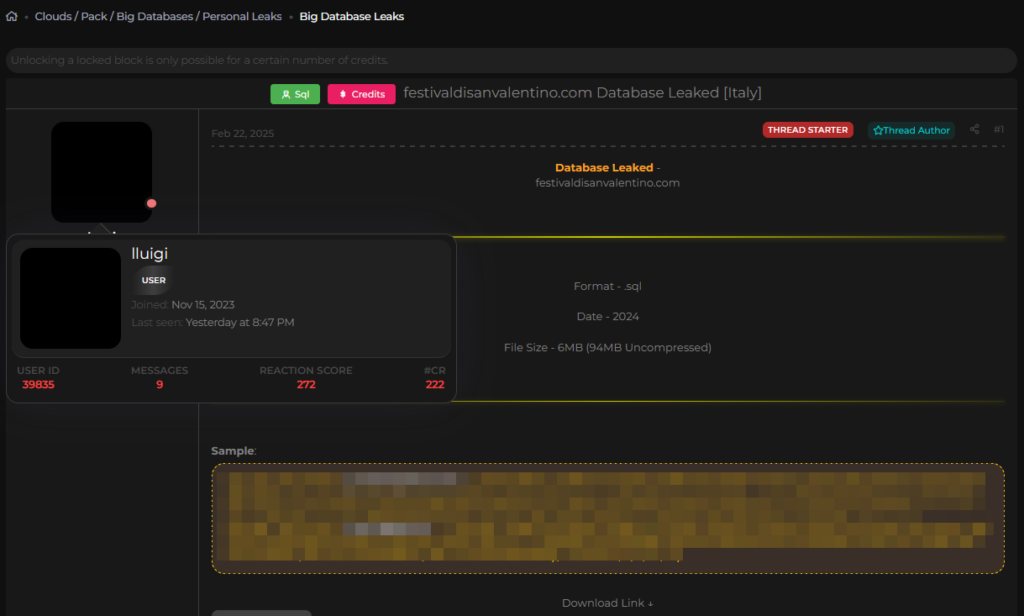Click the large avatar in the profile popup
This screenshot has width=1024, height=616.
70,298
